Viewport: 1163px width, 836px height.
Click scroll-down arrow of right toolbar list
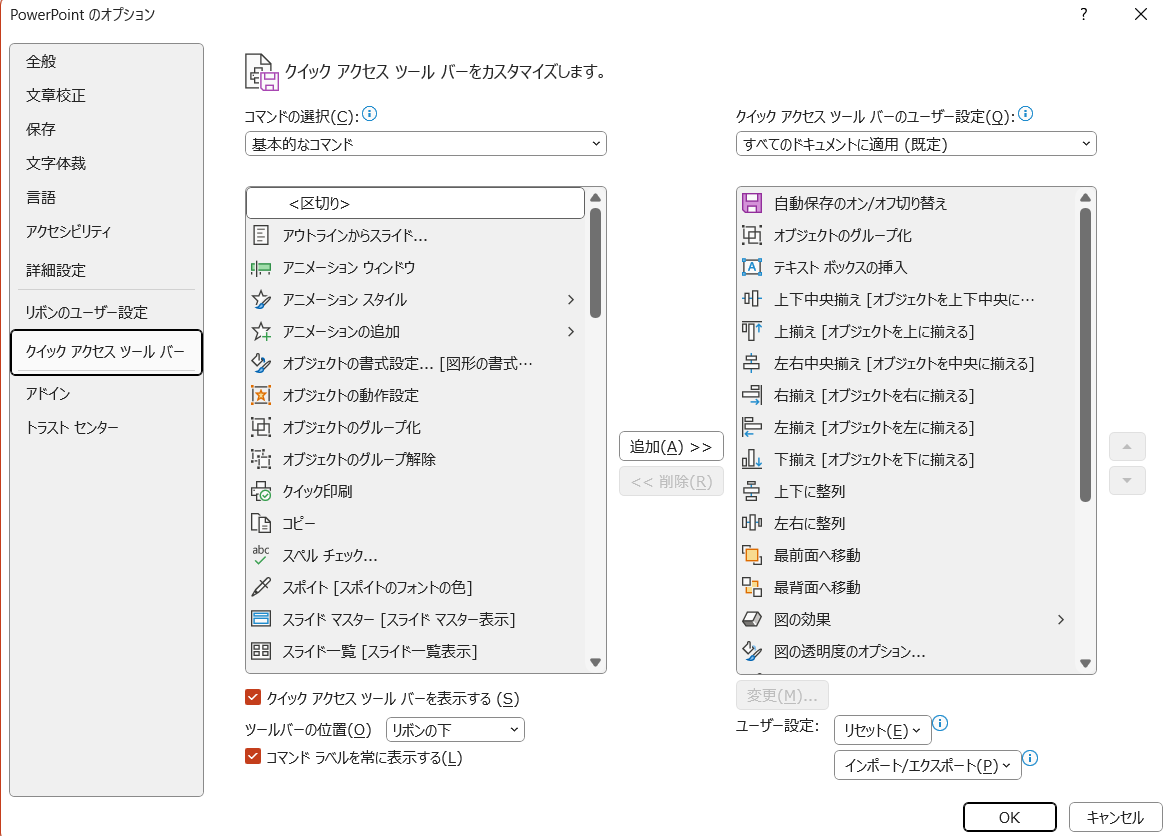(x=1085, y=663)
